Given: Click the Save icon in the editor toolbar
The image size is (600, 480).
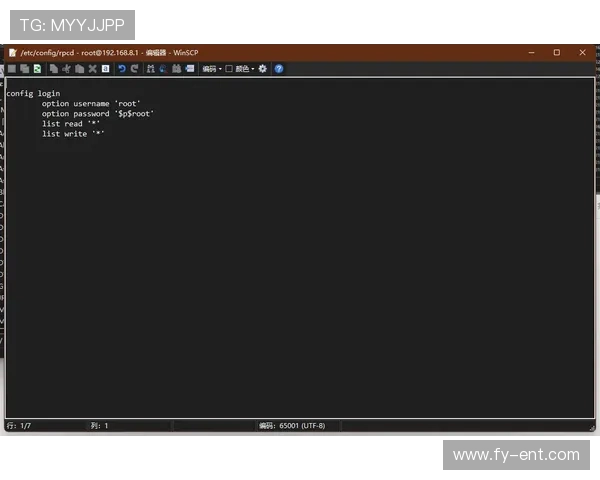Looking at the screenshot, I should pyautogui.click(x=12, y=69).
